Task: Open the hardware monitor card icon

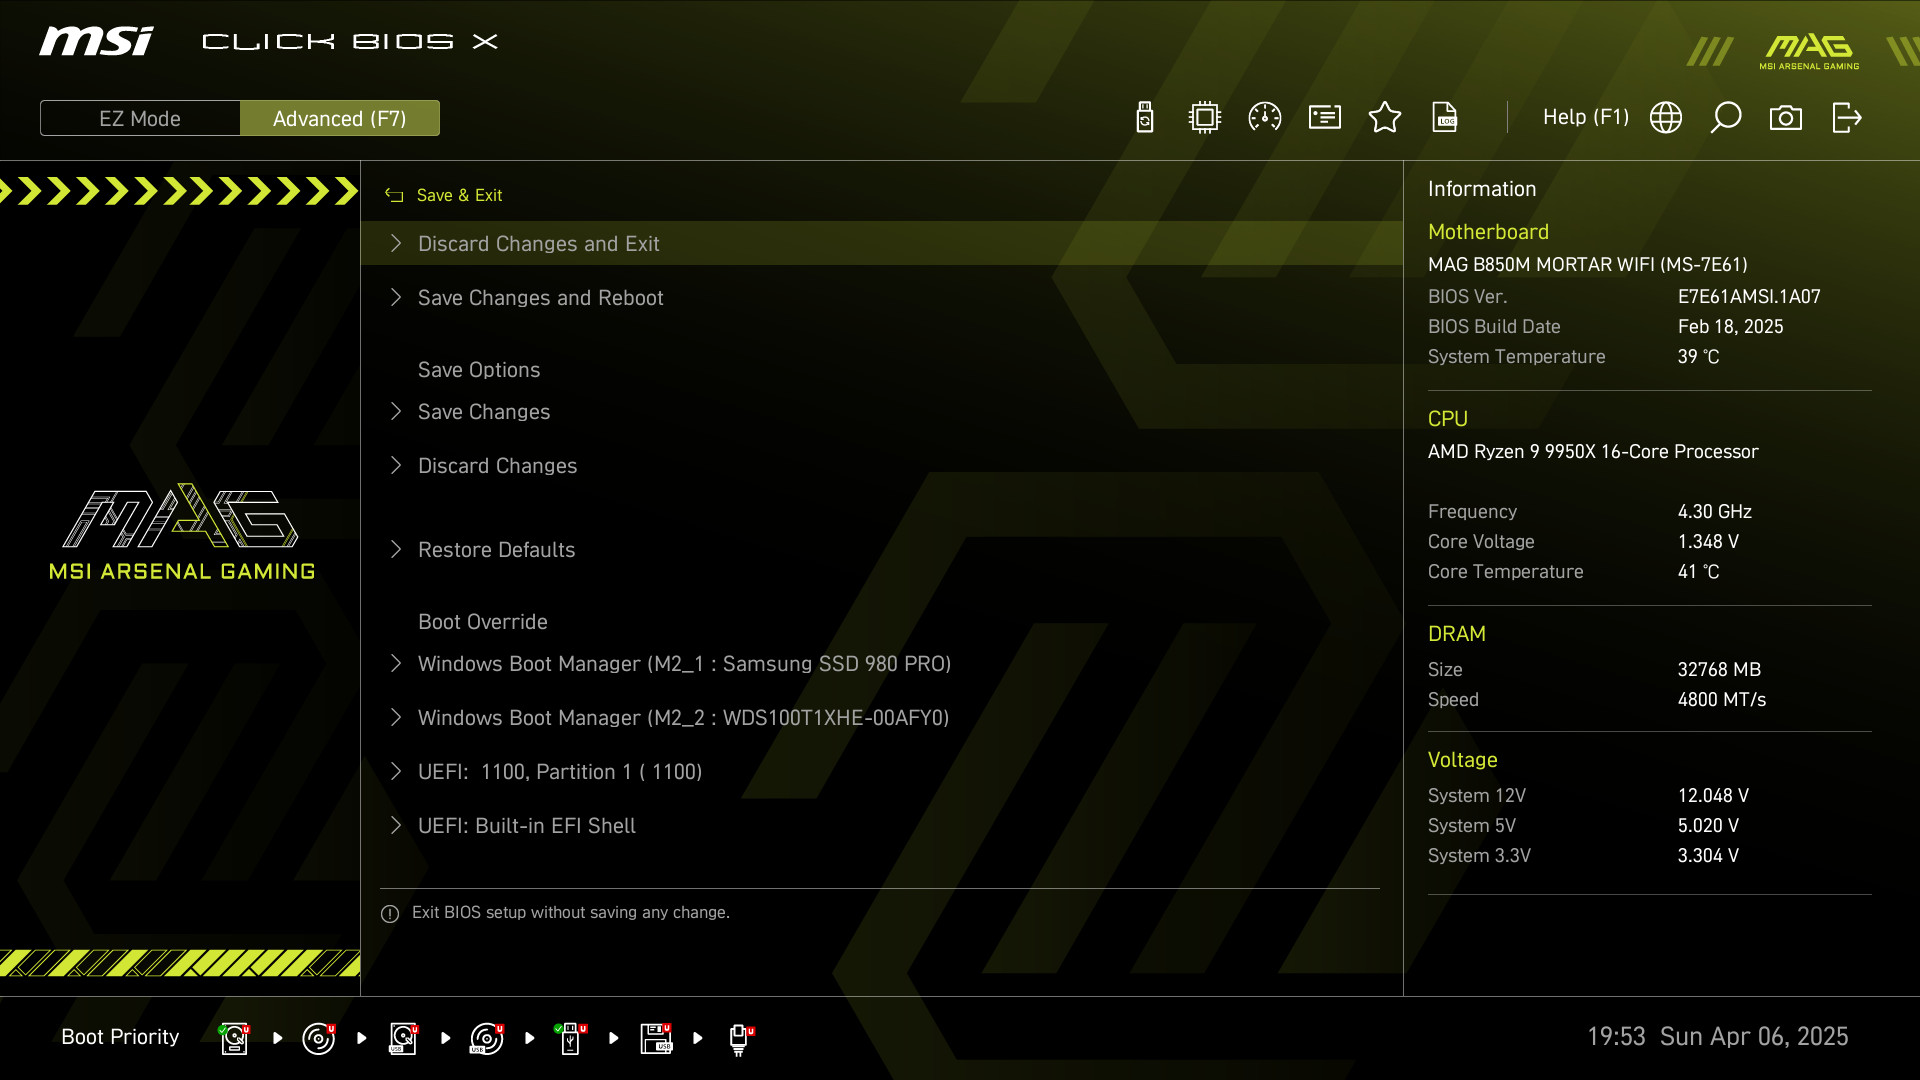Action: point(1325,118)
